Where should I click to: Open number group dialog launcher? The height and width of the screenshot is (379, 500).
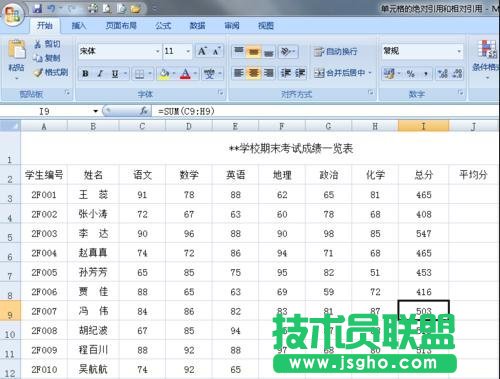pos(460,93)
